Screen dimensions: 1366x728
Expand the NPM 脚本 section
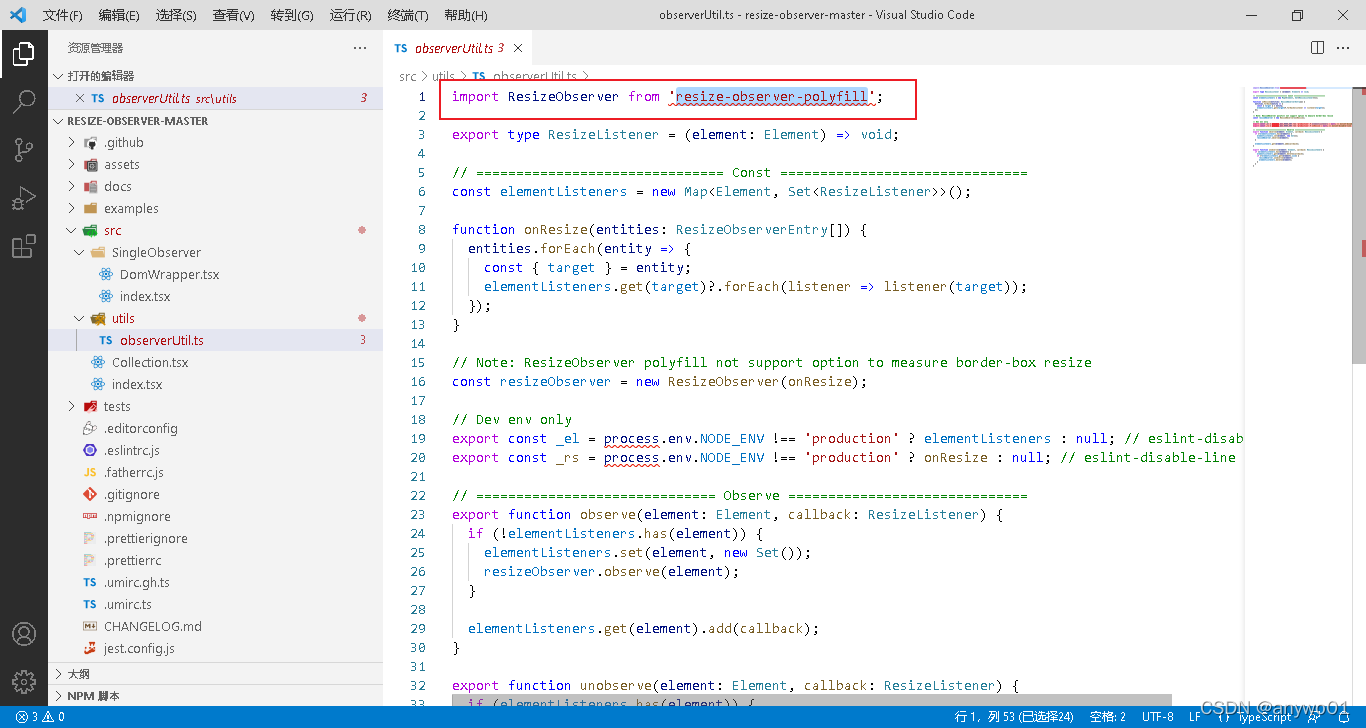tap(215, 696)
